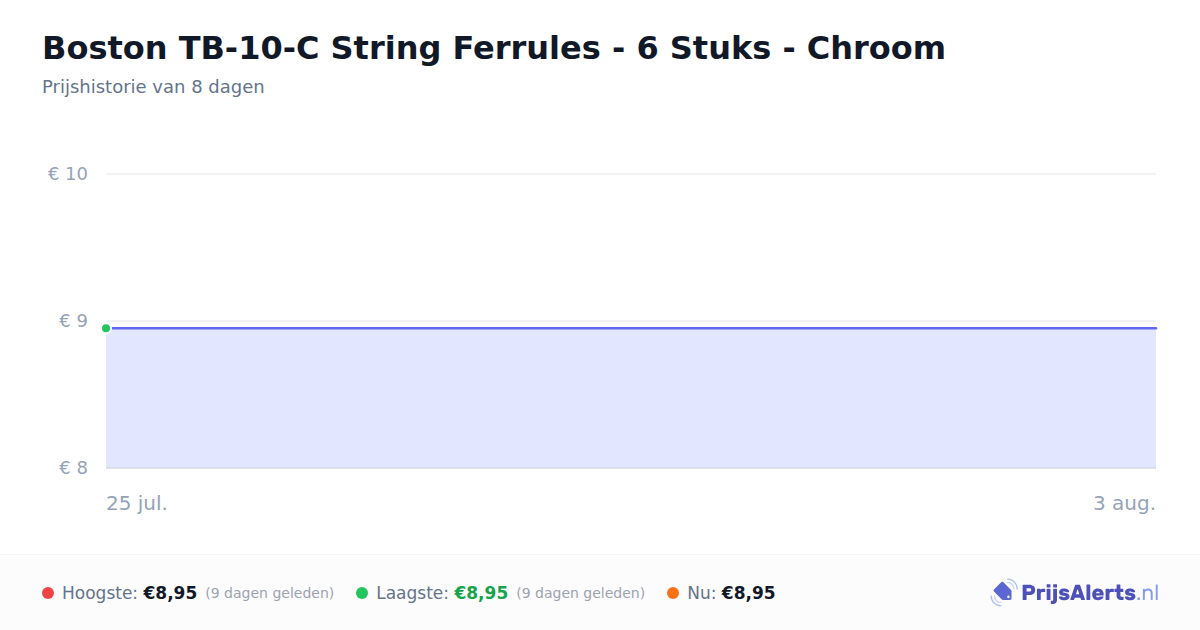Click the green Laagste legend dot
Screen dimensions: 1200x630
[362, 593]
